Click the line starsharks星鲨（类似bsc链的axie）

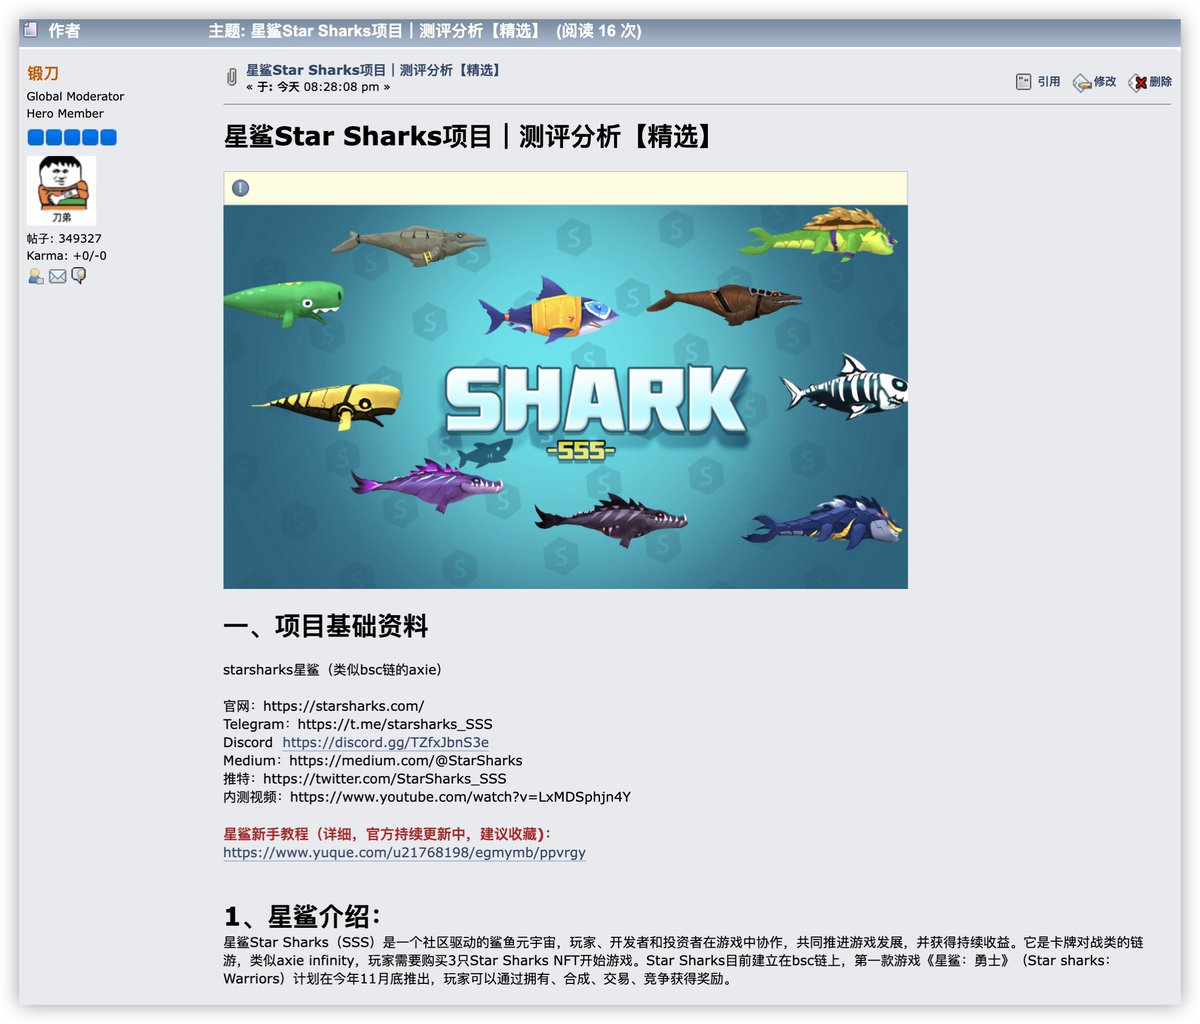click(x=333, y=669)
